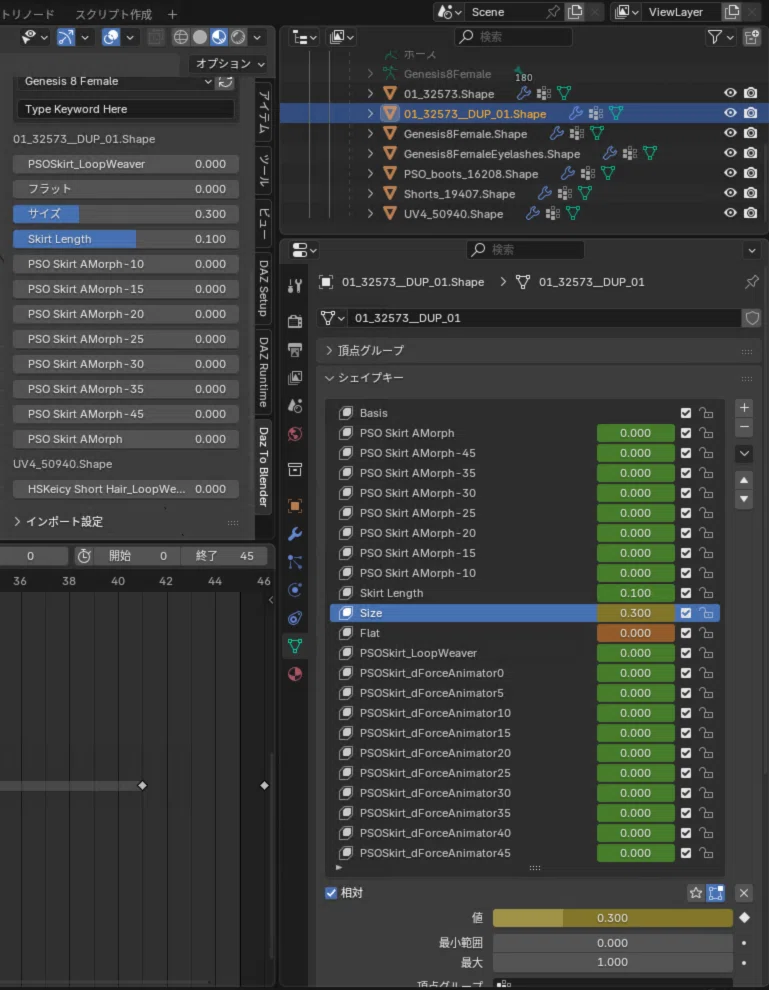Expand 01_32573__DUP_01.Shape tree row
The height and width of the screenshot is (990, 769).
click(x=371, y=114)
